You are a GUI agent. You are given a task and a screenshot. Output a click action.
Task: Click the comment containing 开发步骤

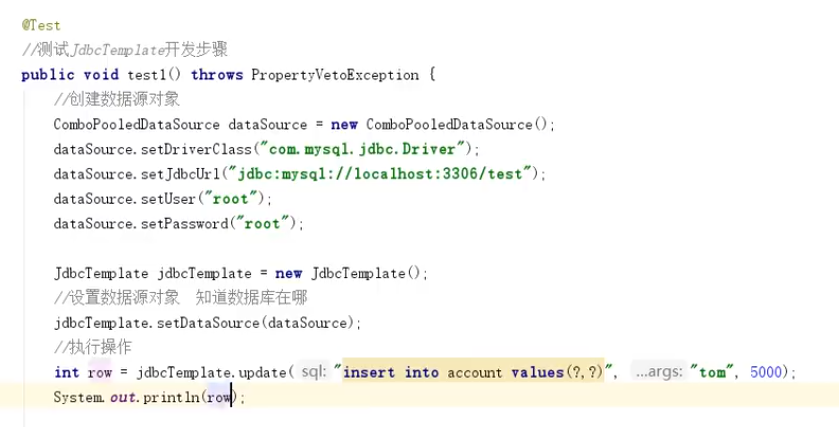(x=125, y=50)
